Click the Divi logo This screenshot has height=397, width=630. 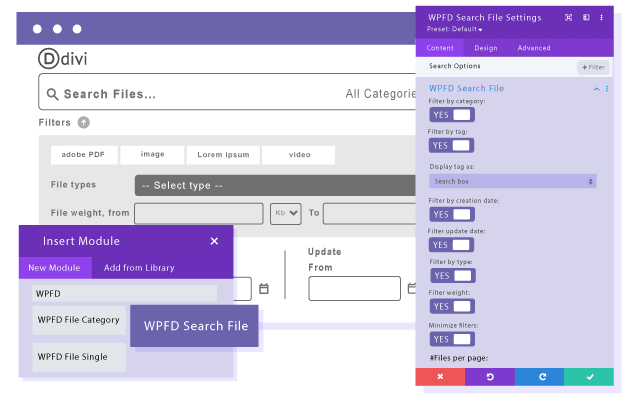(63, 59)
